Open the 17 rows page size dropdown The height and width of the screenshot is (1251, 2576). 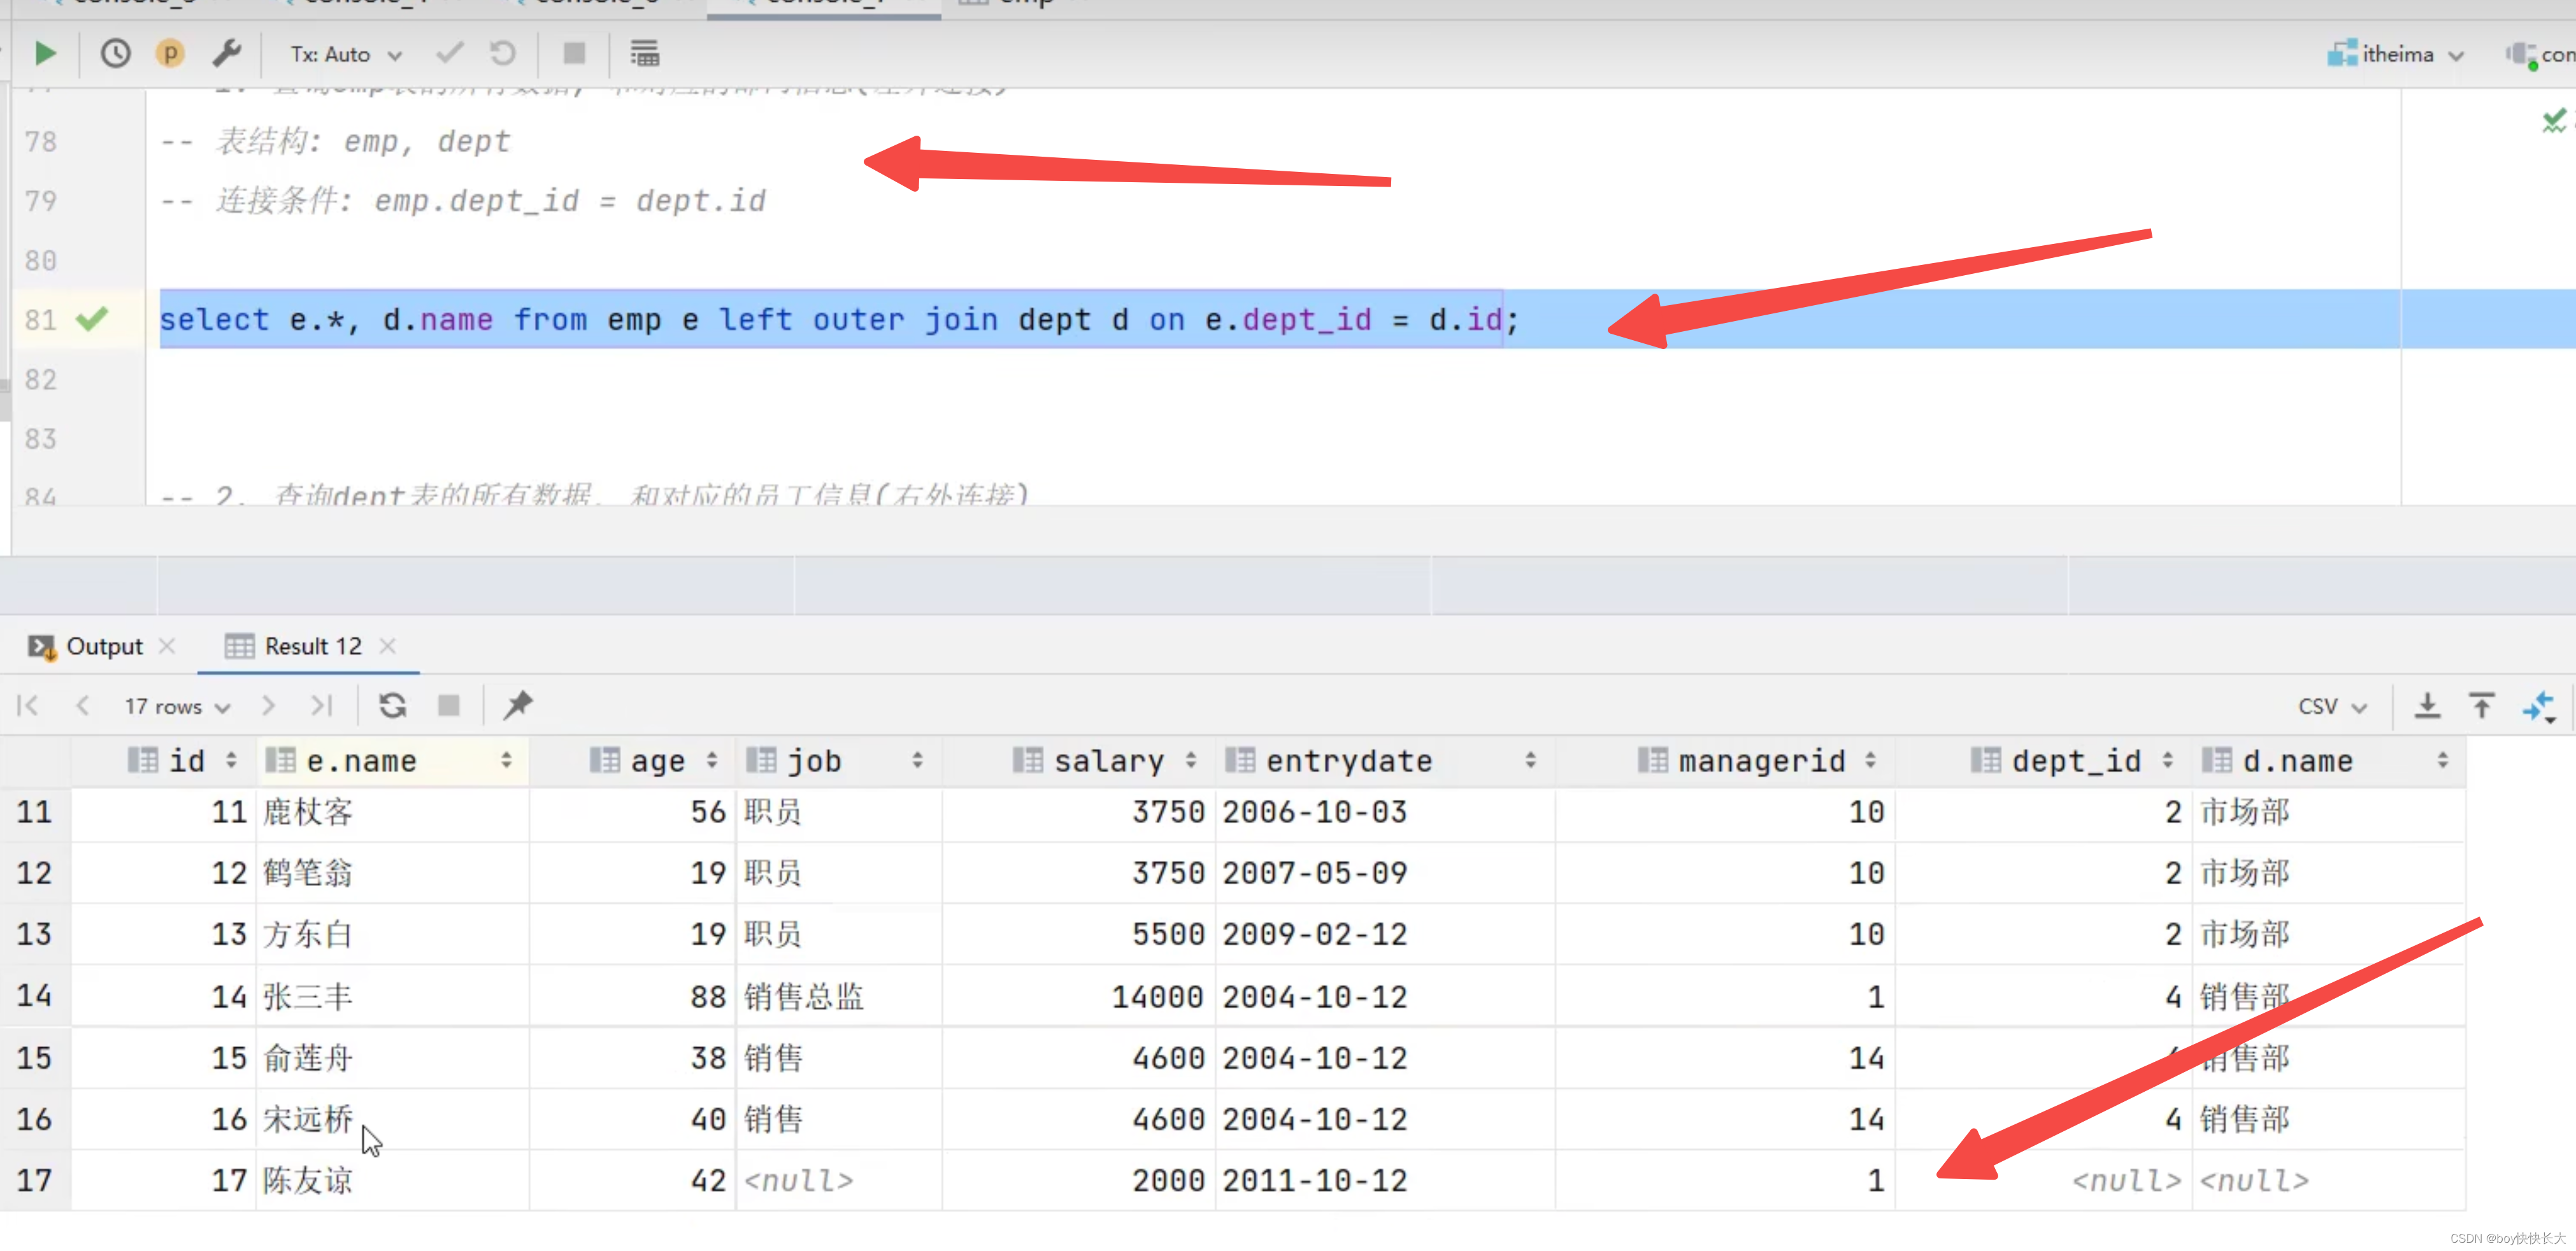pyautogui.click(x=178, y=706)
